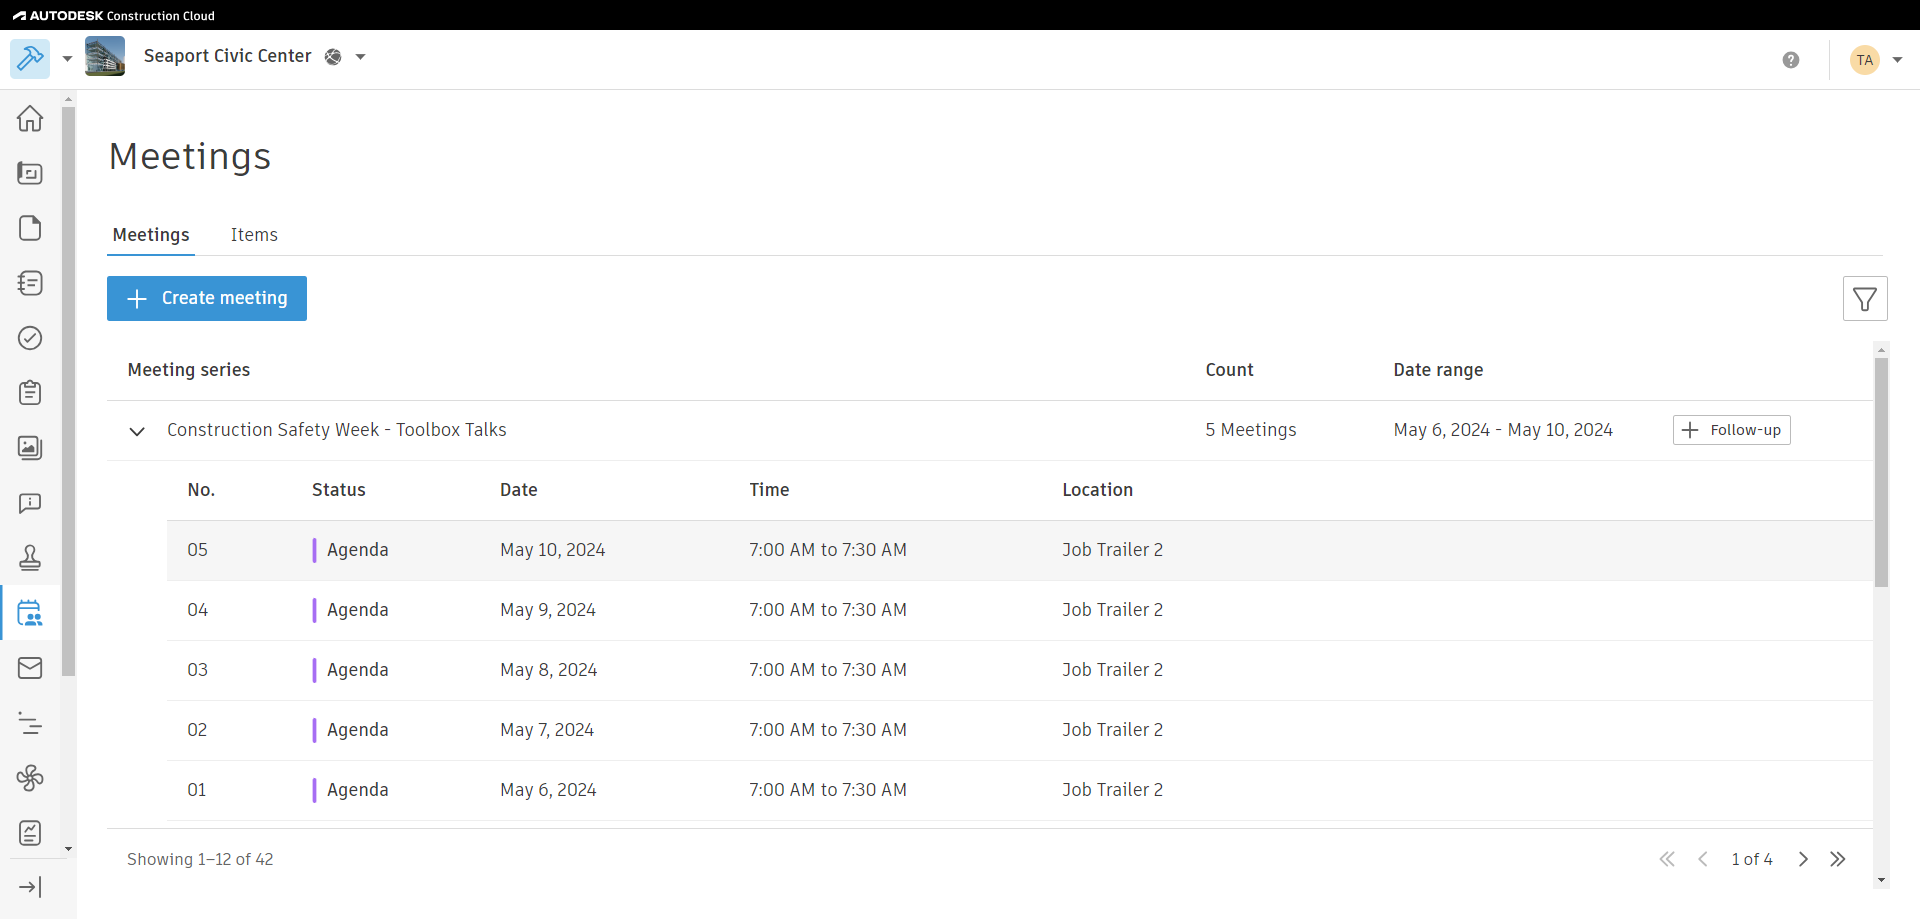The width and height of the screenshot is (1920, 919).
Task: Collapse the Construction Safety Week series
Action: coord(137,431)
